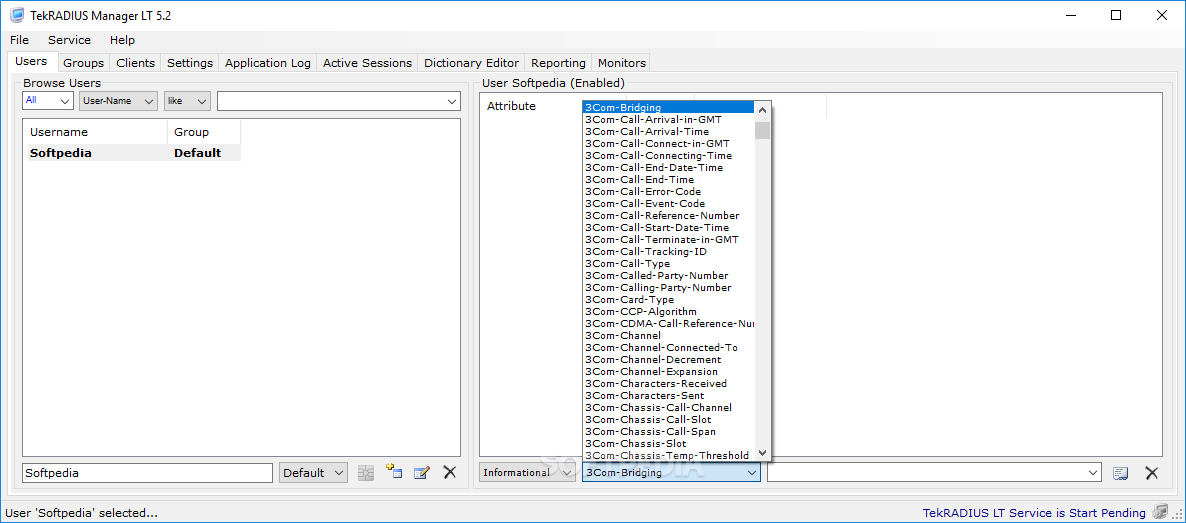Click the attribute list scrollbar thumb
This screenshot has height=523, width=1186.
762,130
